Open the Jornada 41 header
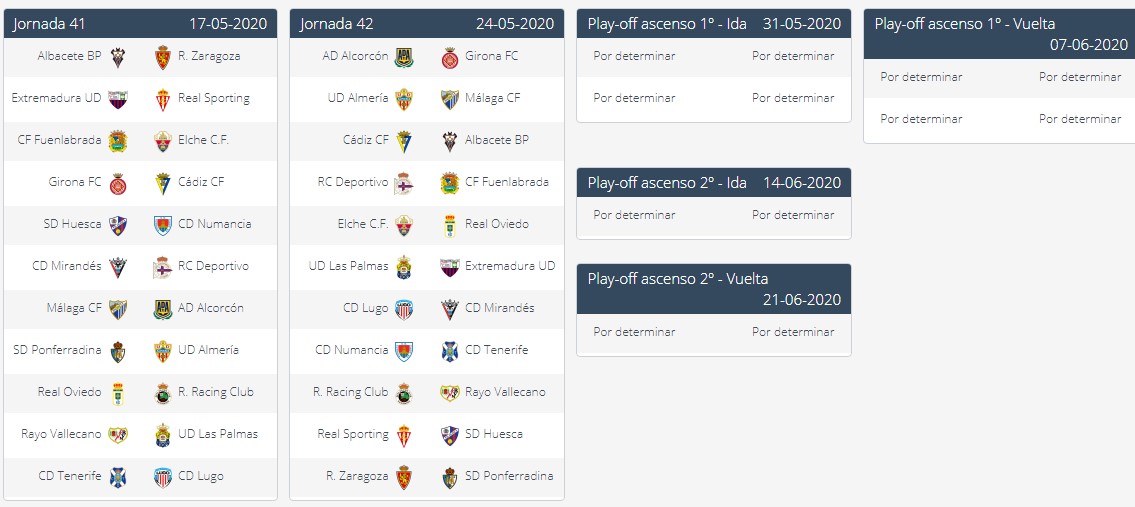This screenshot has width=1135, height=507. click(140, 23)
